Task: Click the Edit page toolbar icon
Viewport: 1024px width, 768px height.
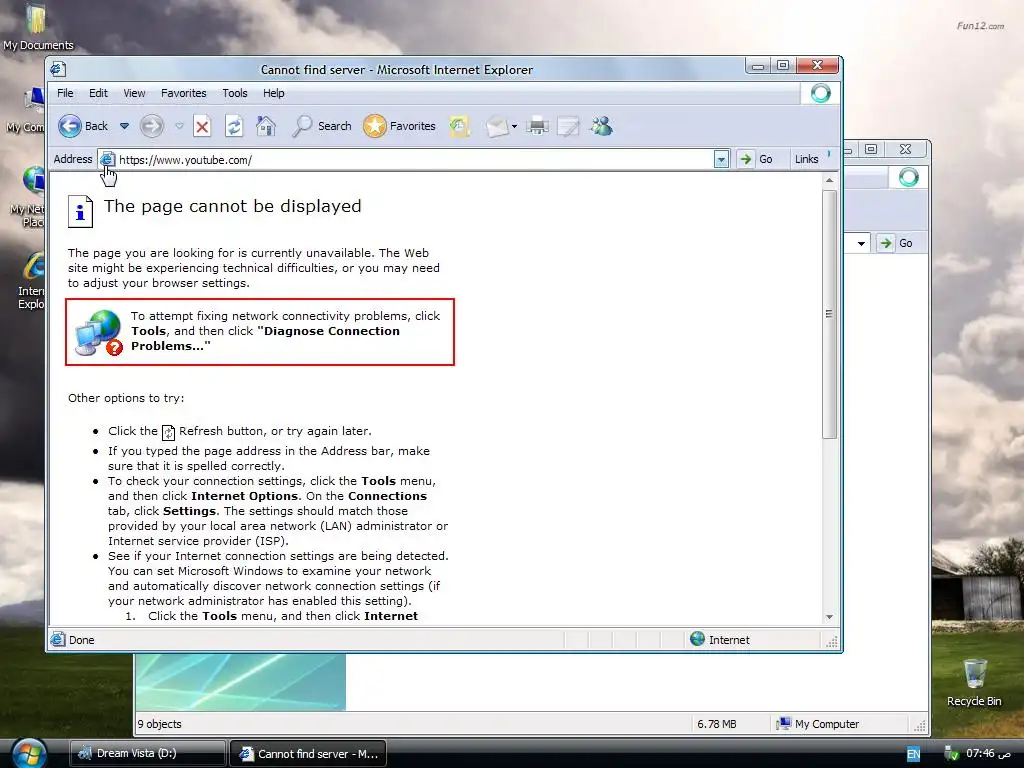Action: point(568,126)
